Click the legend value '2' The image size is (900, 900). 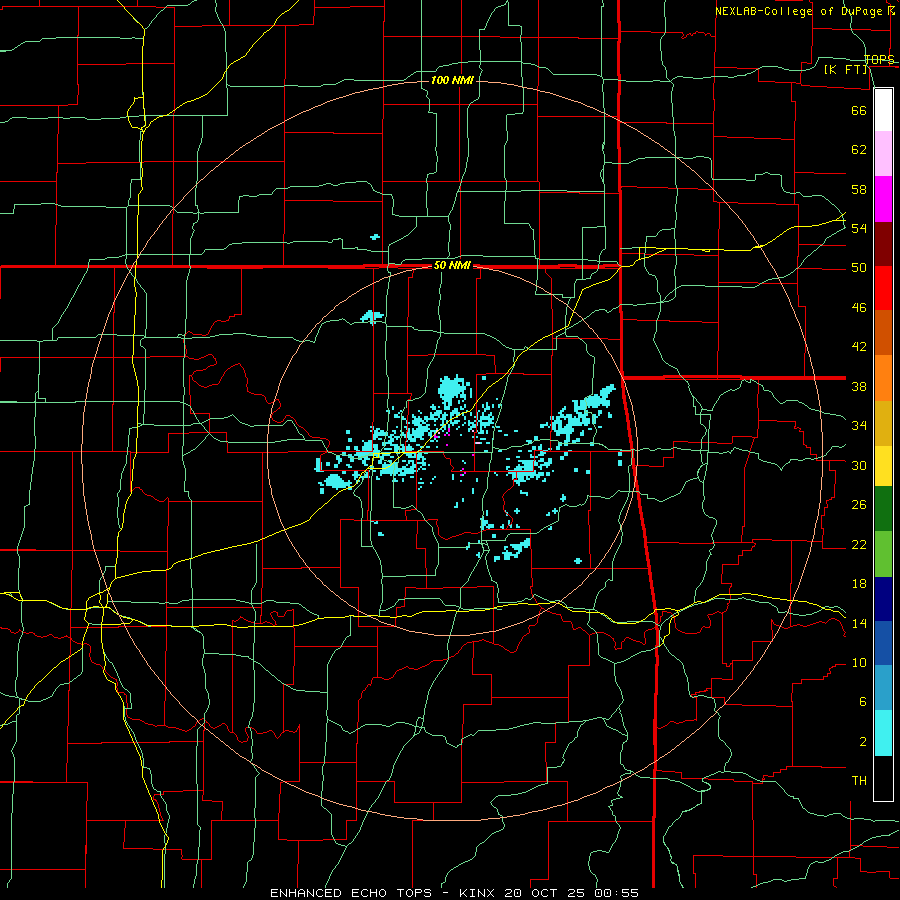862,742
